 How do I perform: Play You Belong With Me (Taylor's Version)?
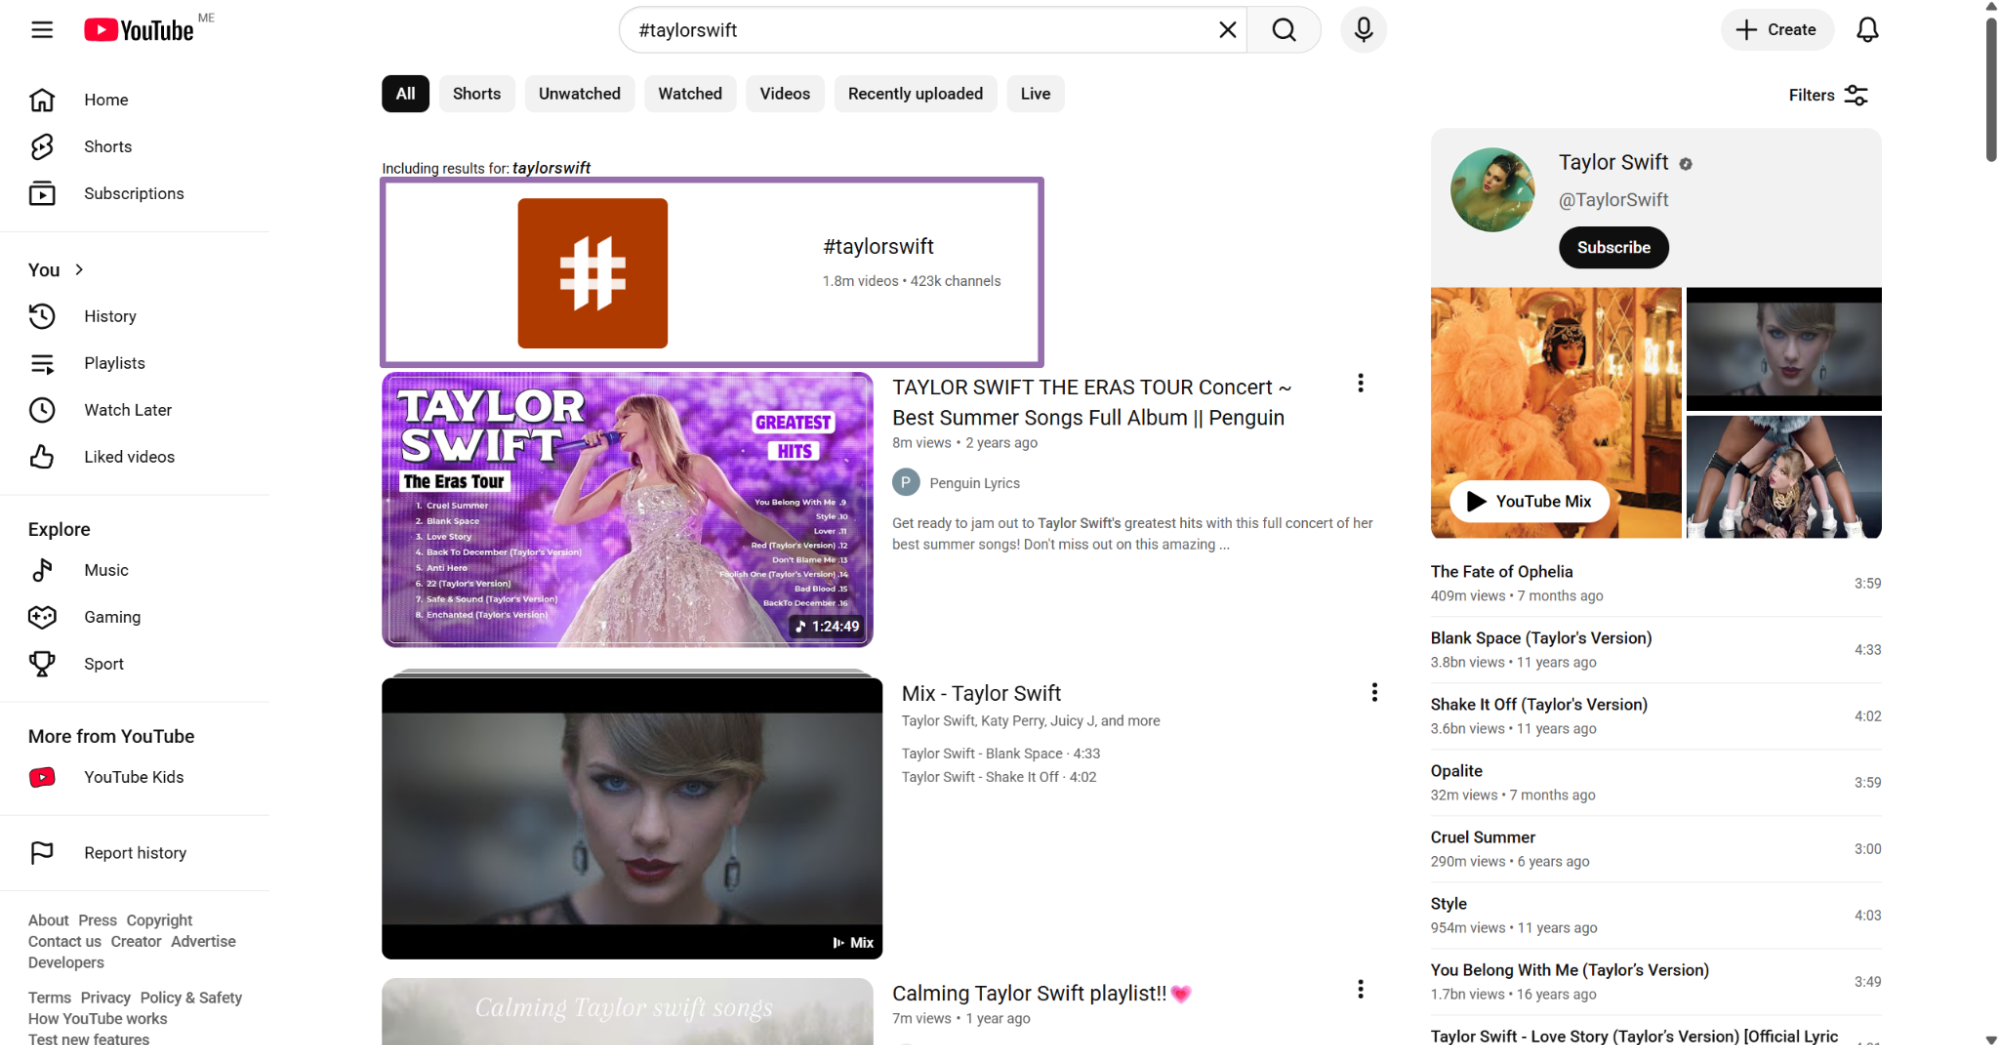coord(1655,982)
